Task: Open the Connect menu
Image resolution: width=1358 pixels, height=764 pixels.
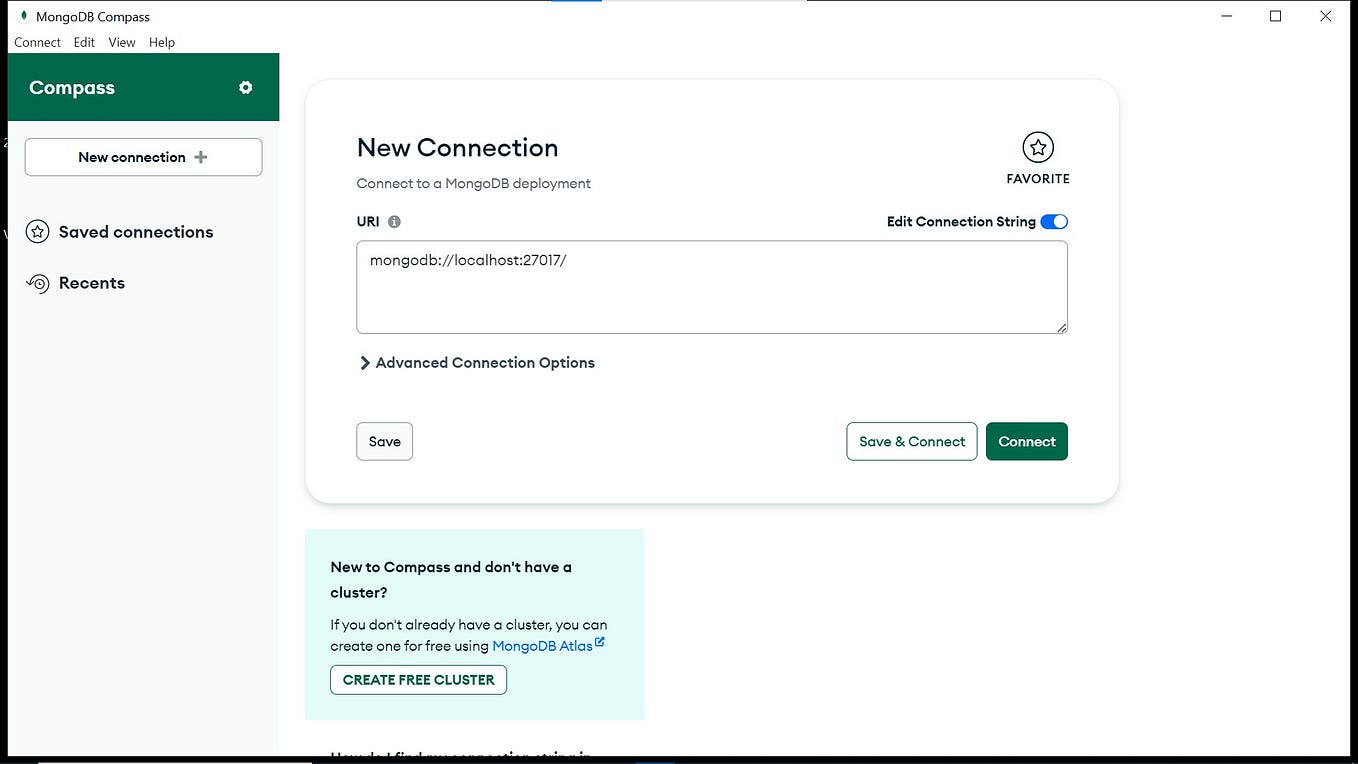Action: pos(37,42)
